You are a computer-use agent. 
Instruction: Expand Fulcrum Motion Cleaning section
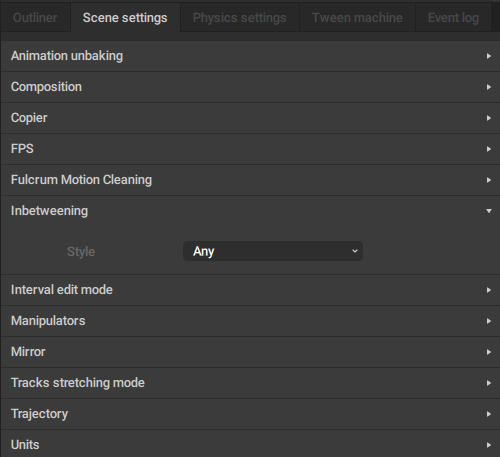point(250,180)
